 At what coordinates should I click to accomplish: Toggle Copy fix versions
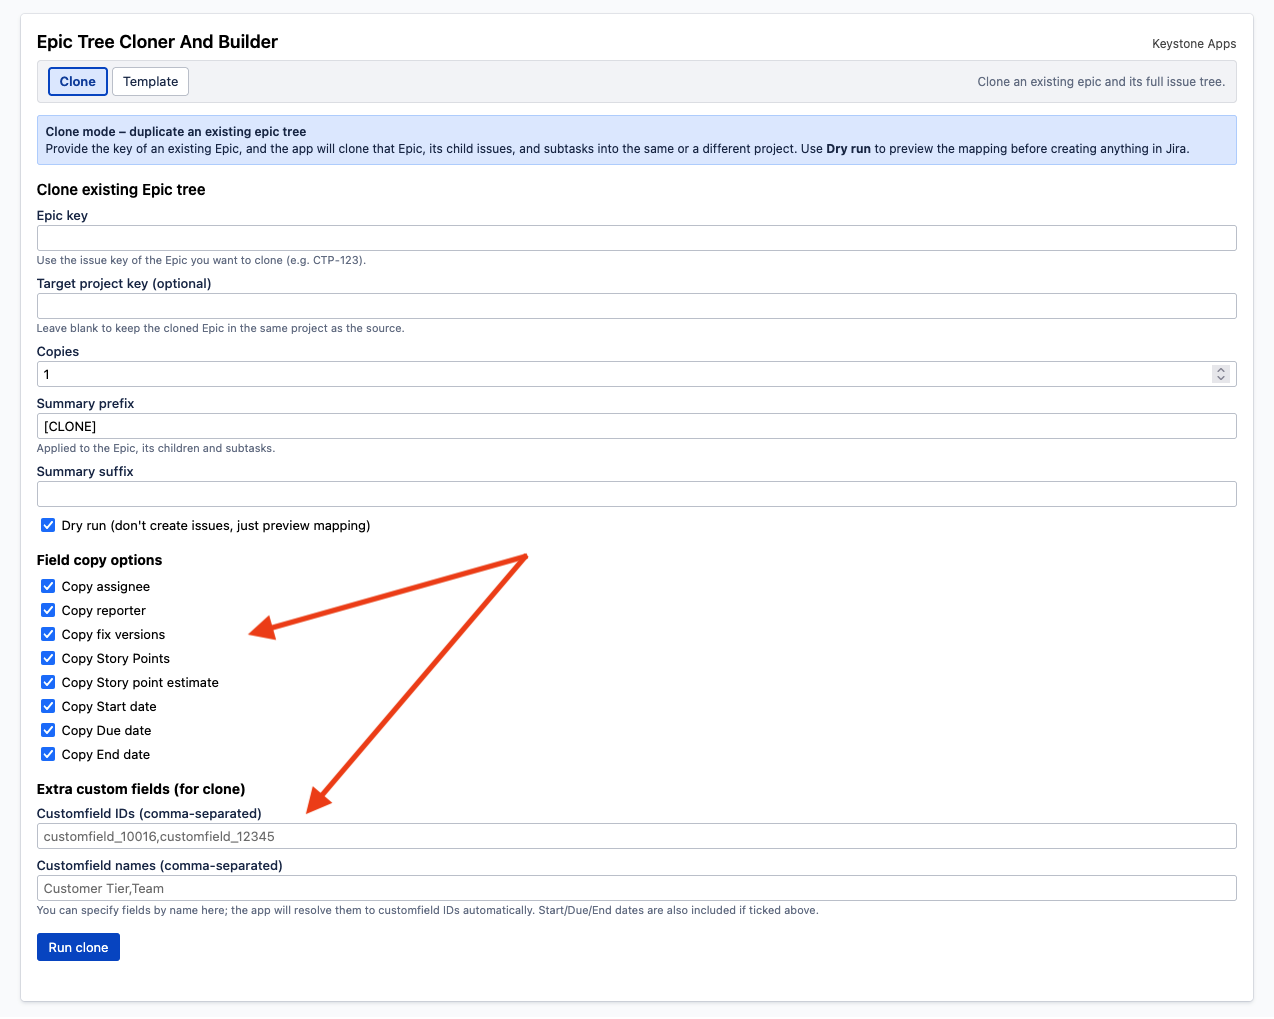click(x=47, y=634)
